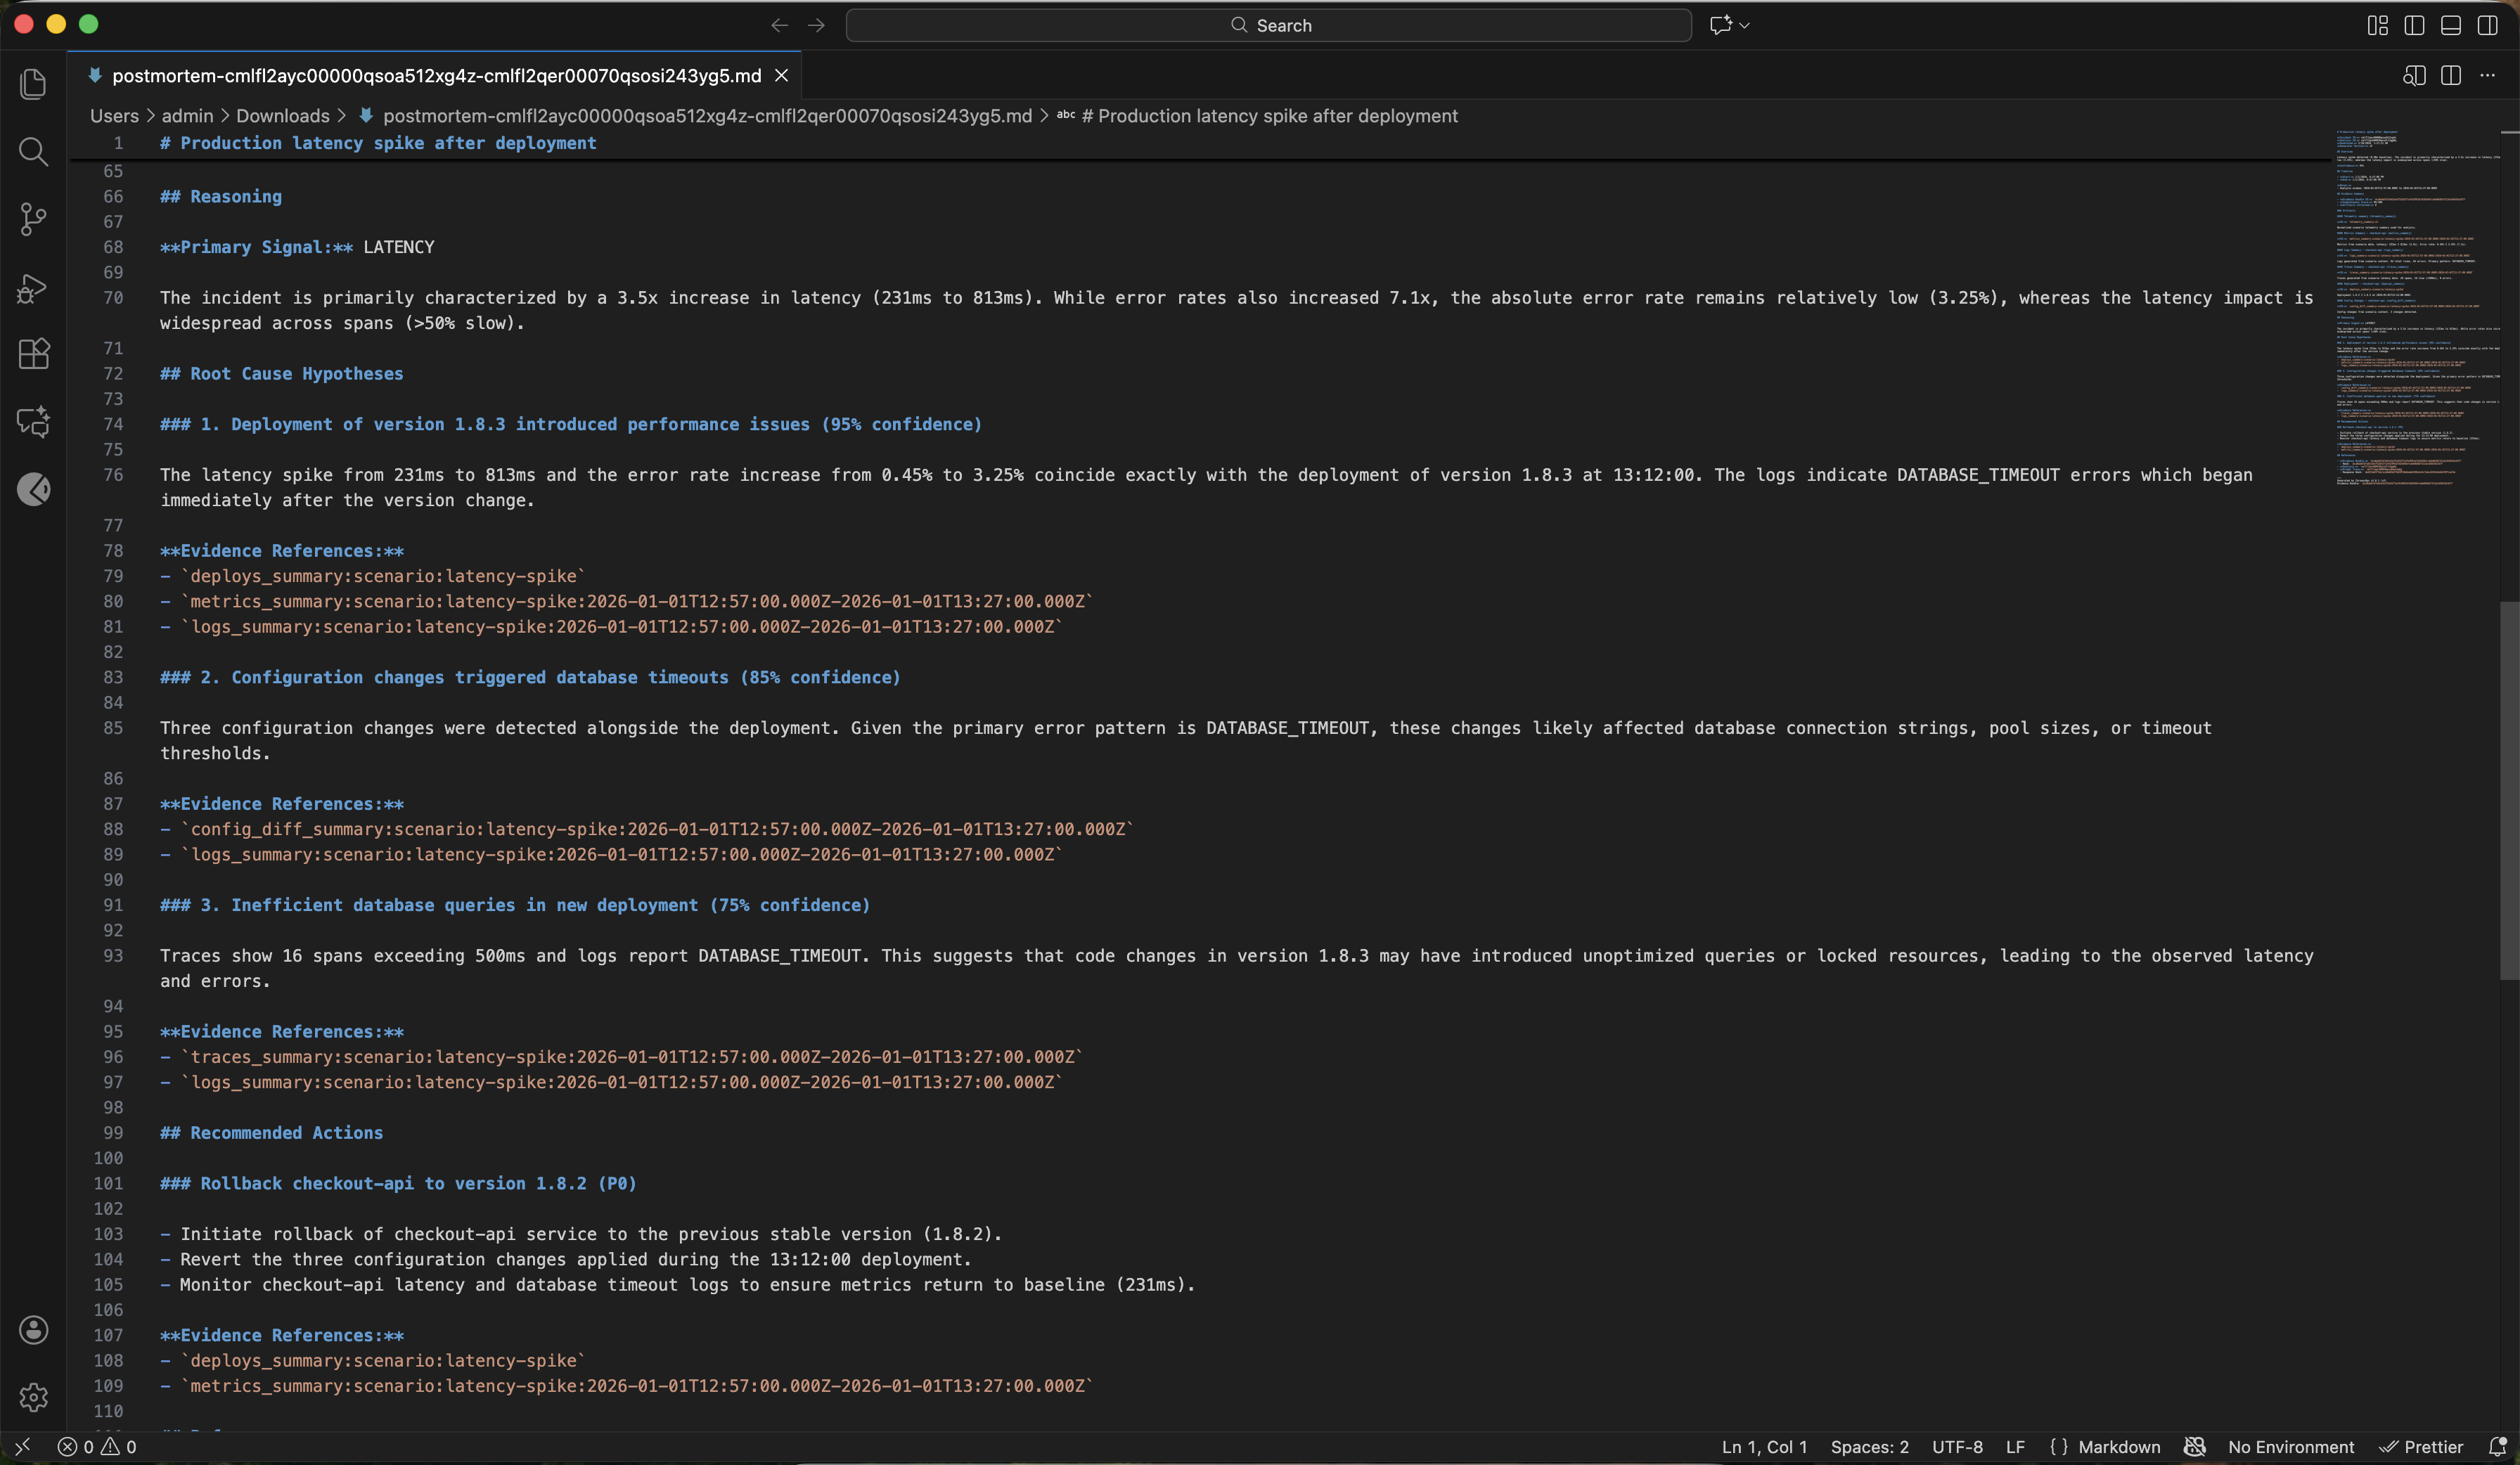
Task: Open the chat dropdown arrow in title bar
Action: coord(1745,25)
